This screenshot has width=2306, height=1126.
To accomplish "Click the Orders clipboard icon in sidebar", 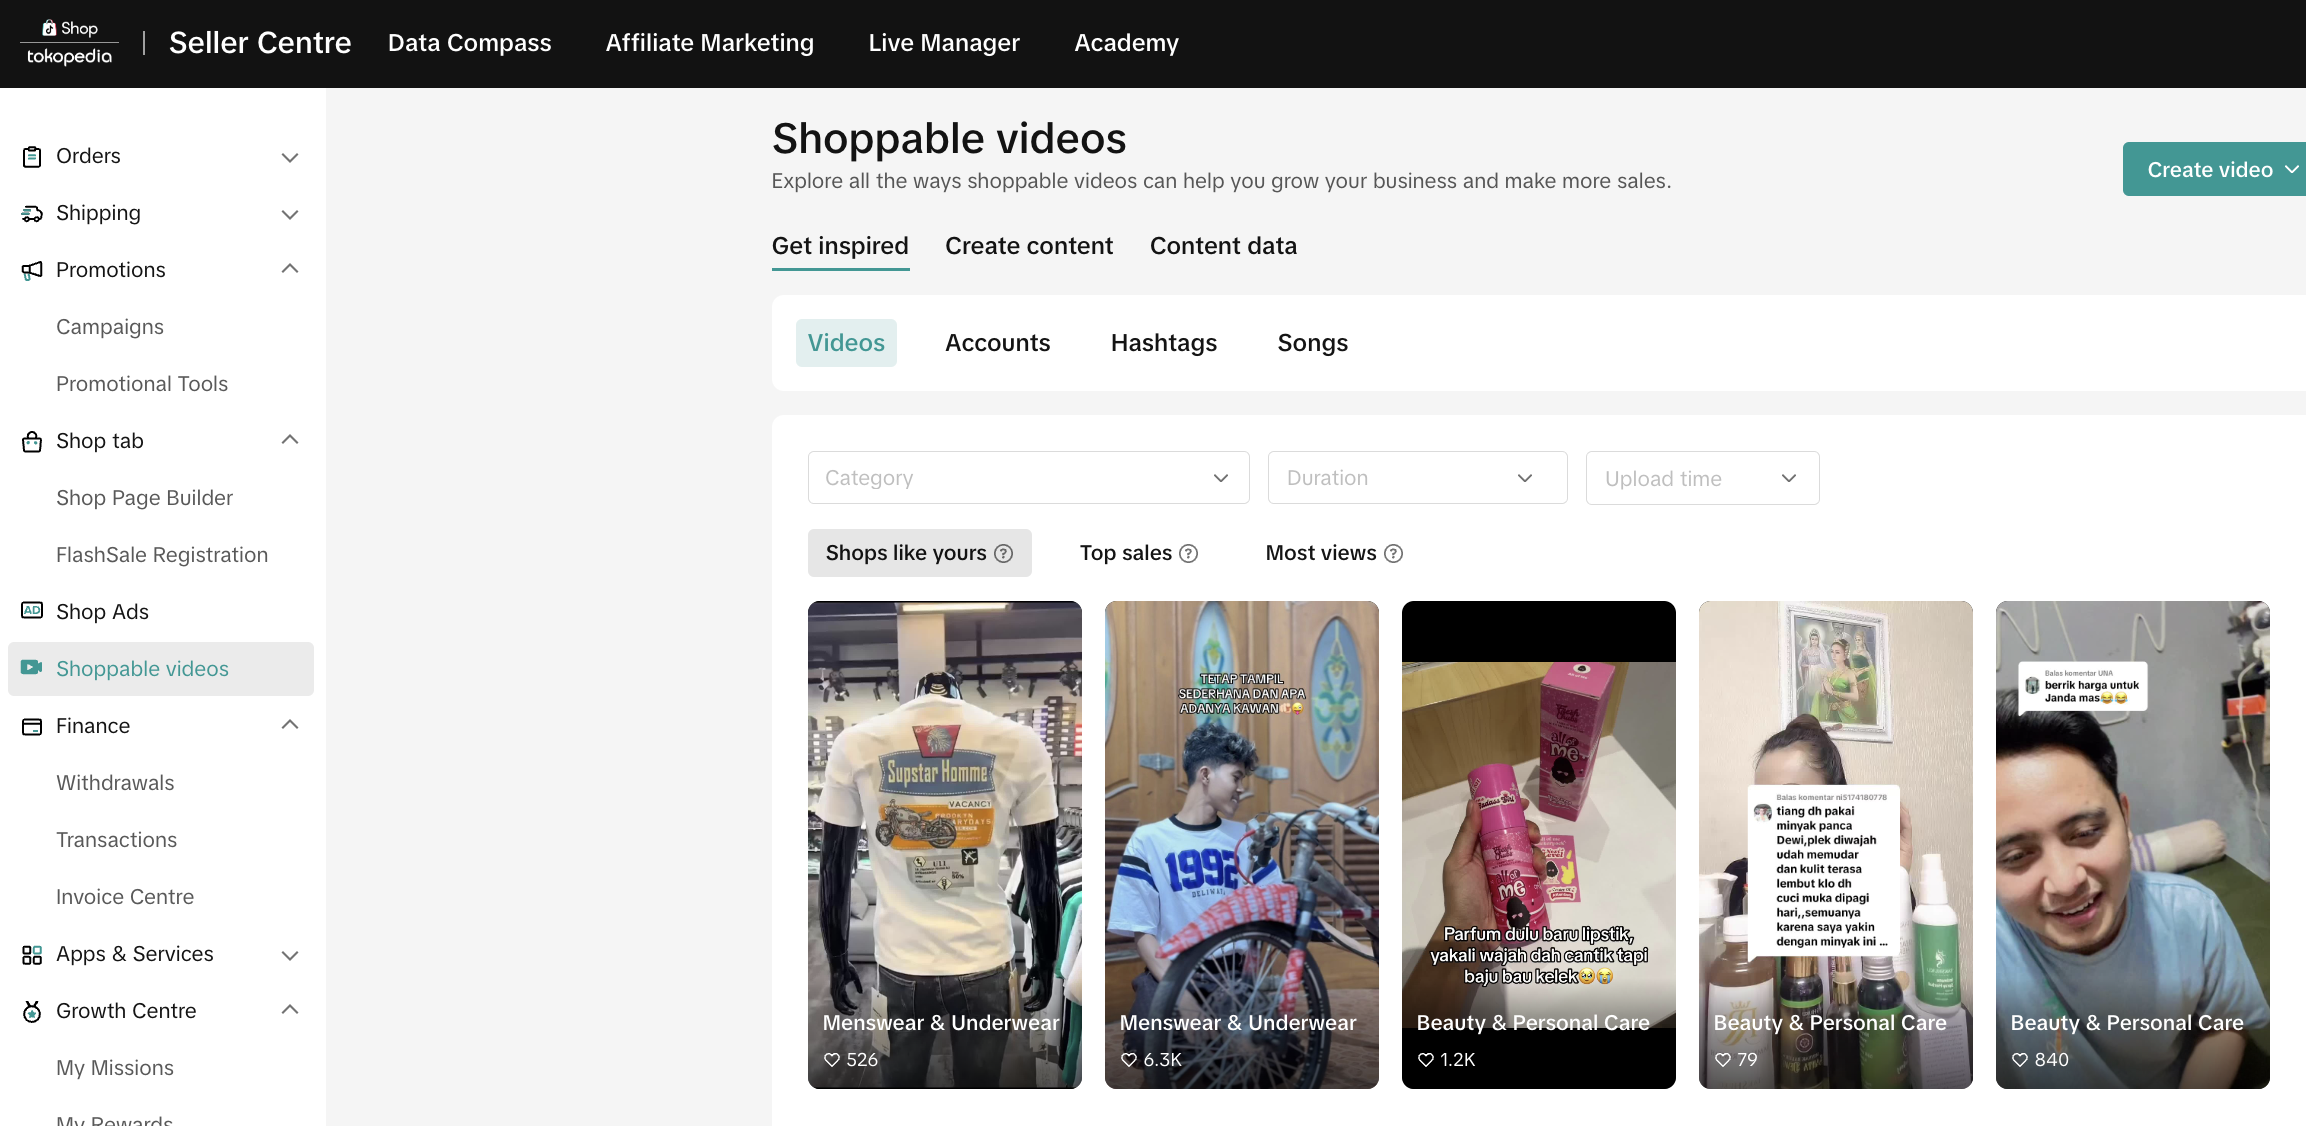I will (x=32, y=157).
